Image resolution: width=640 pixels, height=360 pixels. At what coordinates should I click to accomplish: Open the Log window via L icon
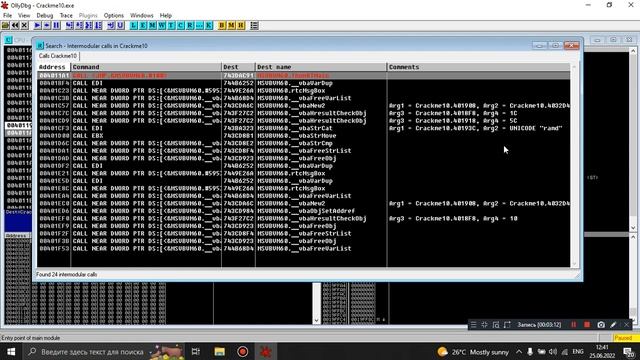click(133, 25)
